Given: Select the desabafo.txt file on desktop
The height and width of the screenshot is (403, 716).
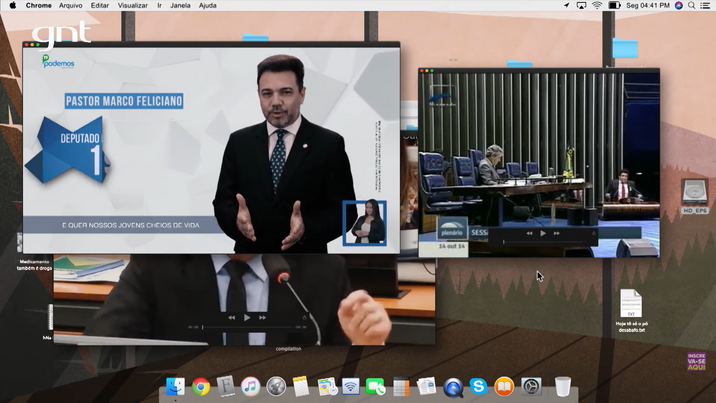Looking at the screenshot, I should 632,310.
